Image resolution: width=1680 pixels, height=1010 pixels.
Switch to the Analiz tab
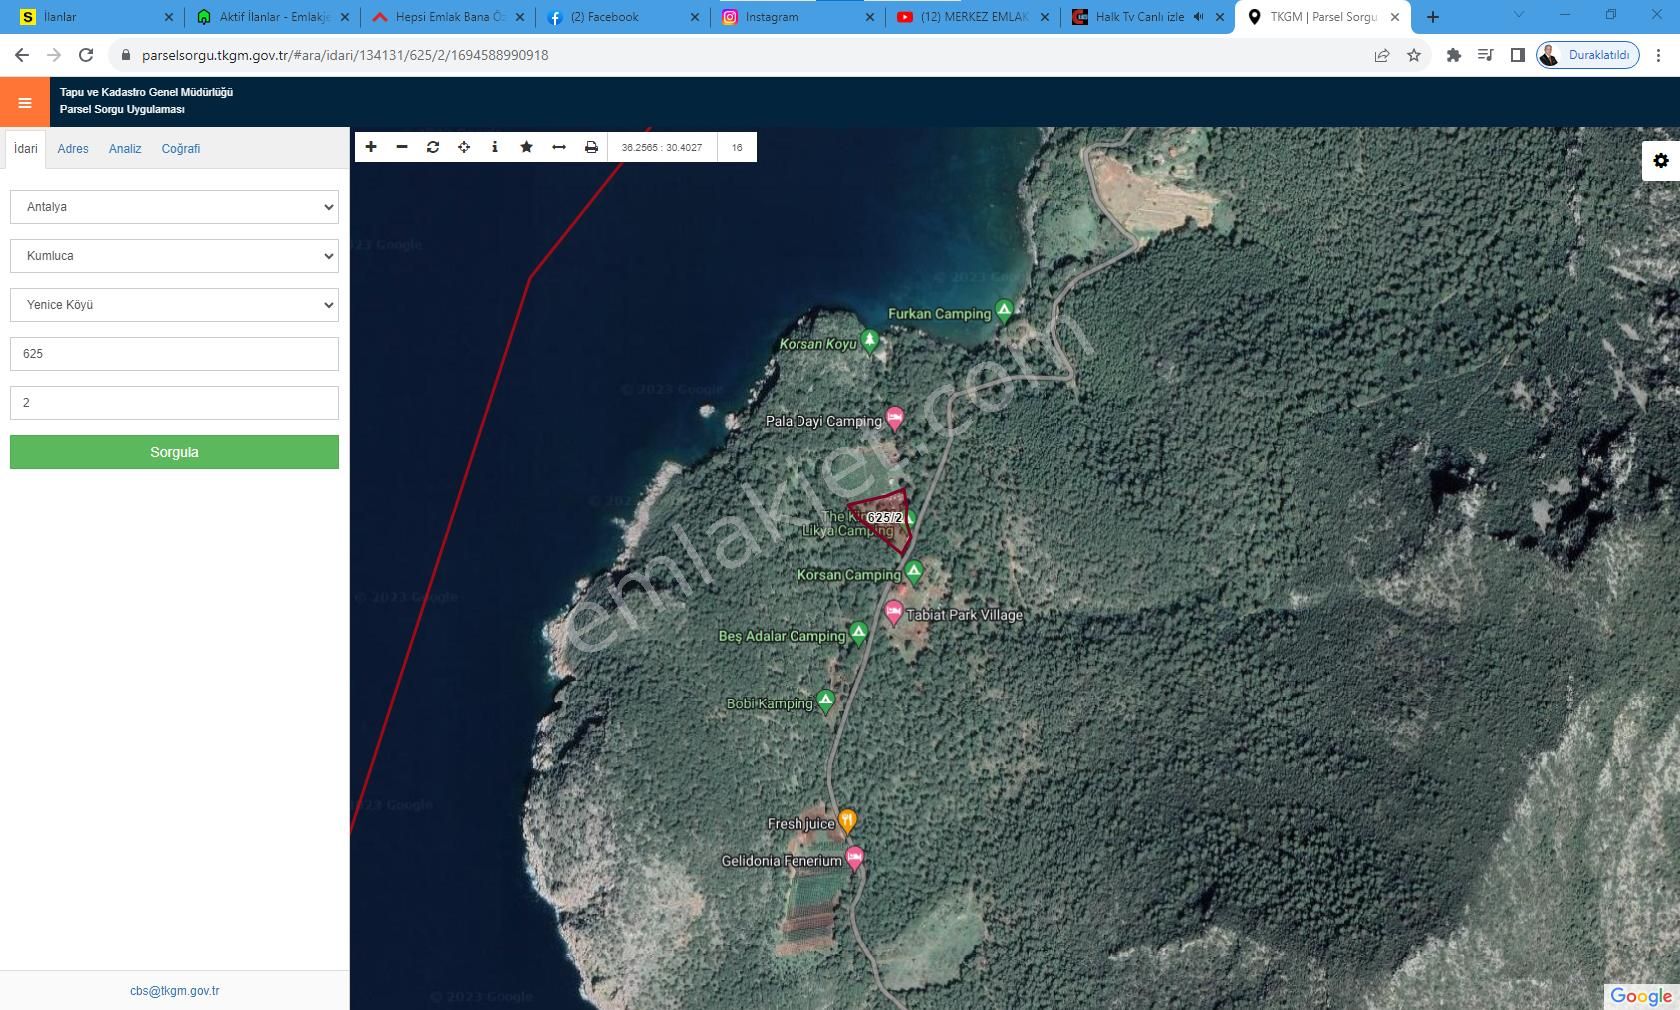[125, 148]
